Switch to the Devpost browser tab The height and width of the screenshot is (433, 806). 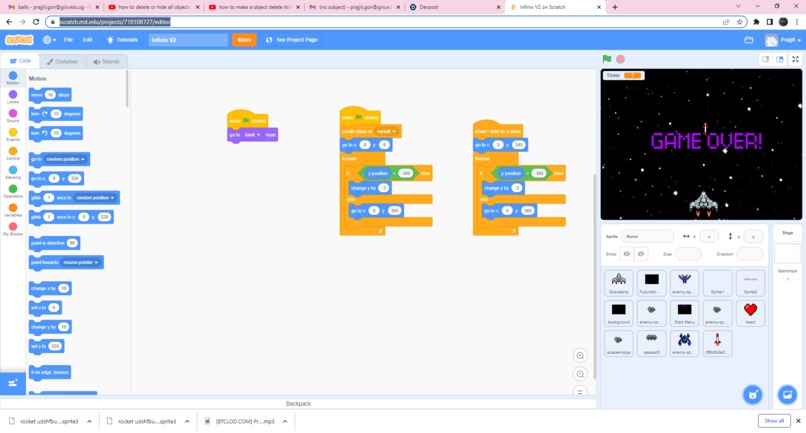coord(455,7)
